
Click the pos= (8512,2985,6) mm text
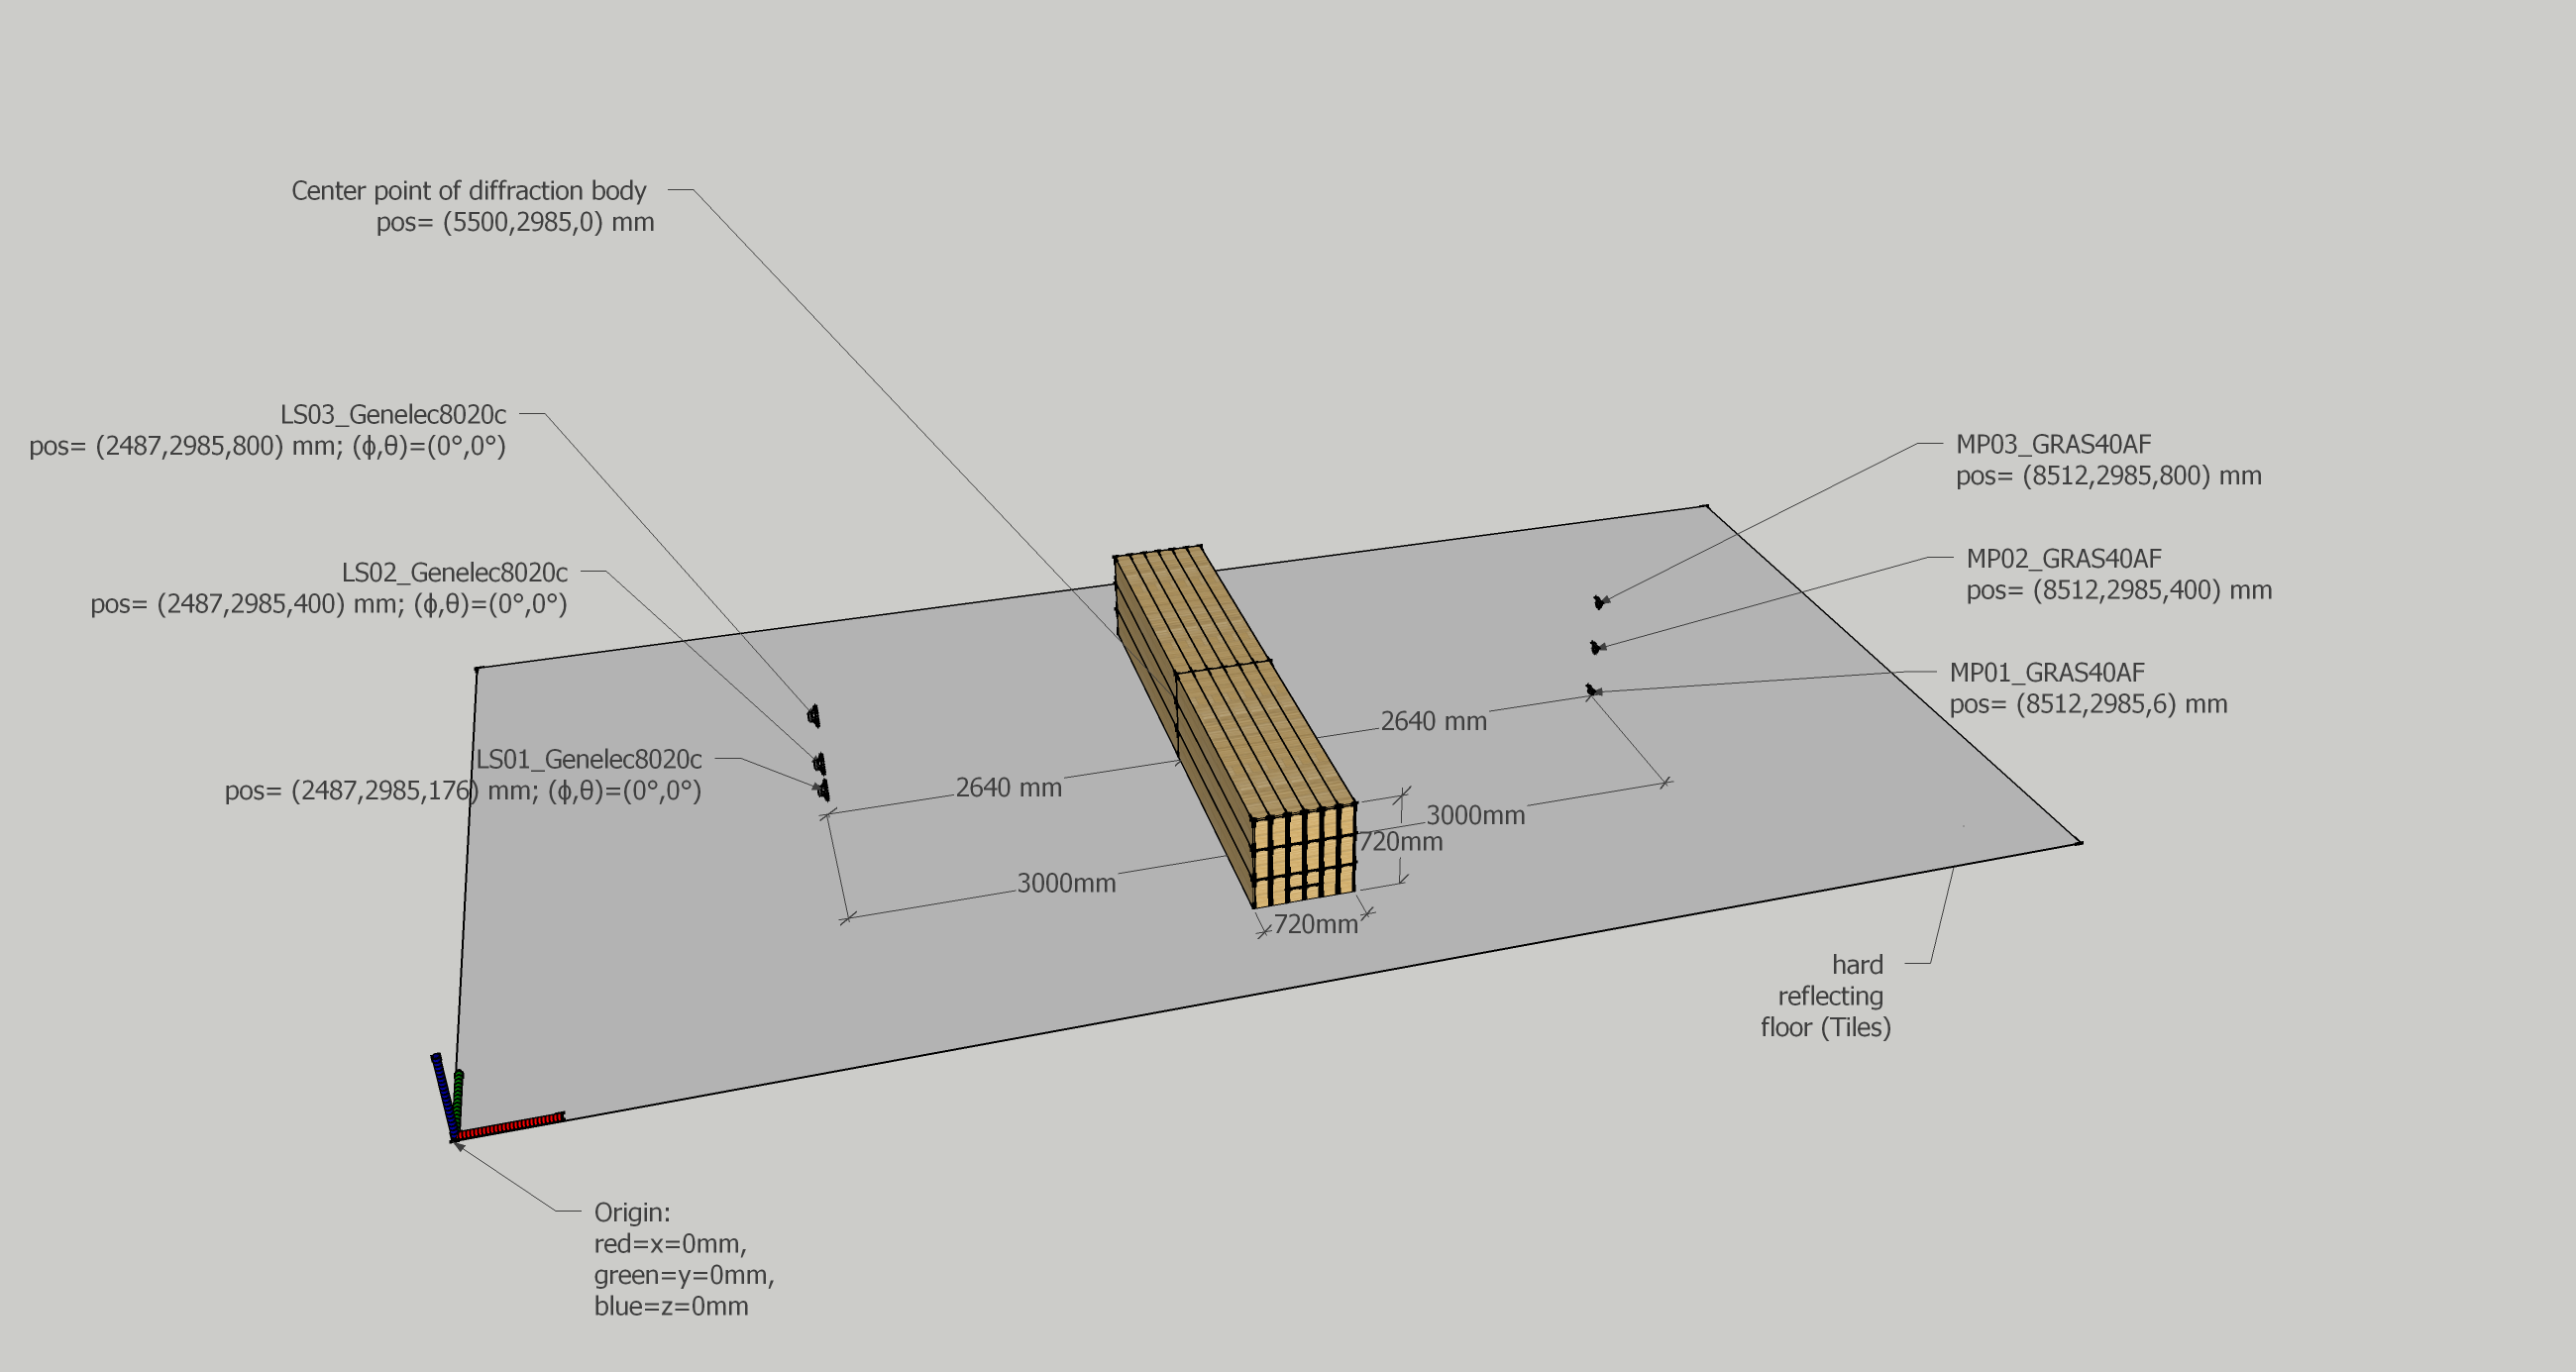2088,704
